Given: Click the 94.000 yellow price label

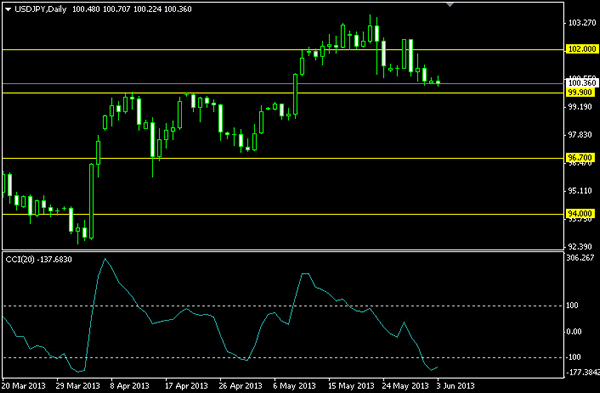Looking at the screenshot, I should (x=580, y=214).
